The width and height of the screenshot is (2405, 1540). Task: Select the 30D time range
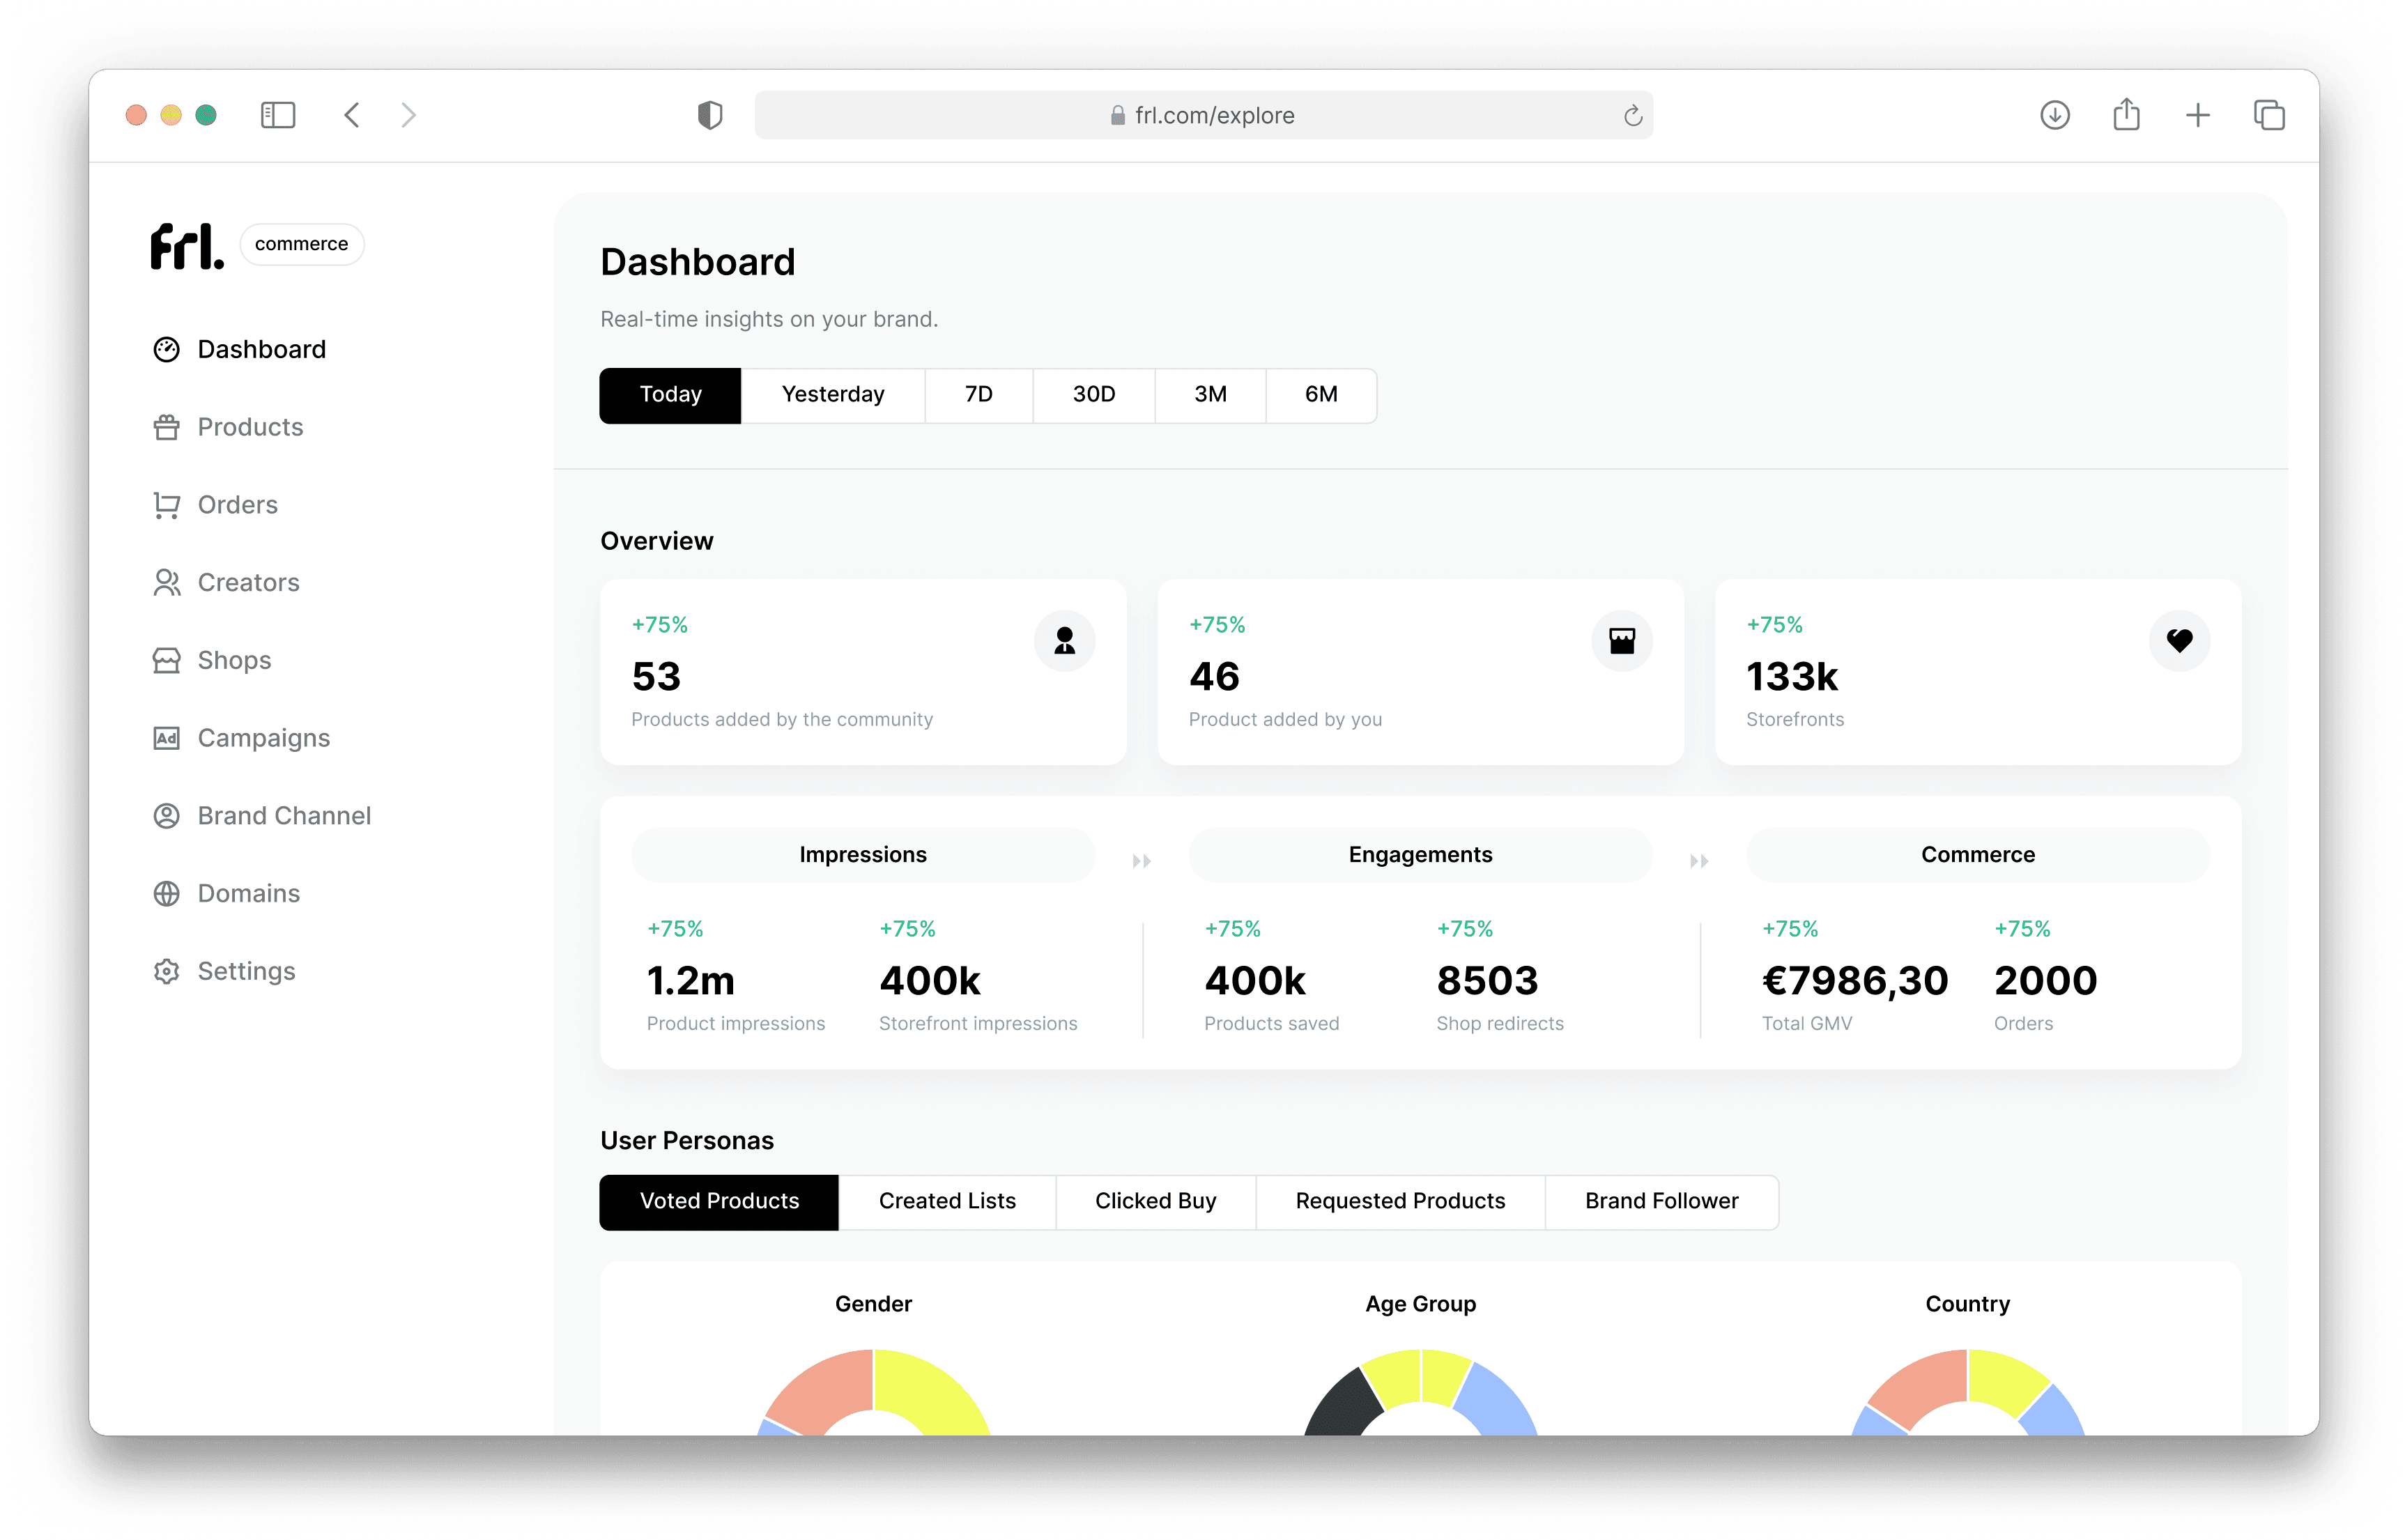pyautogui.click(x=1094, y=395)
